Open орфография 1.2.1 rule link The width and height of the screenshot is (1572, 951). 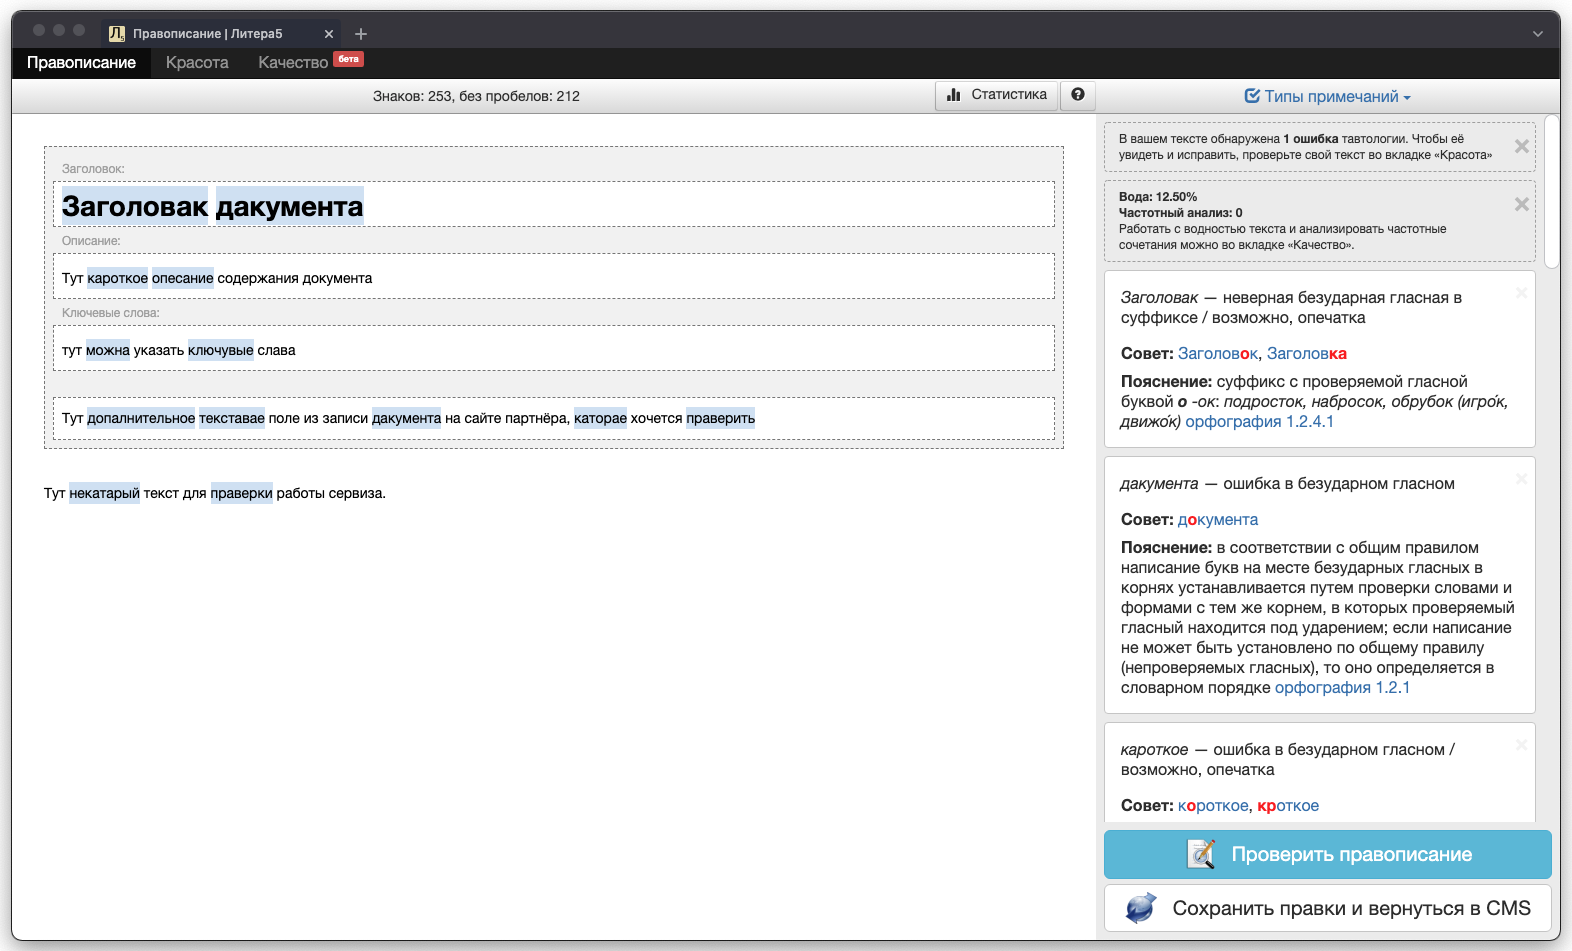point(1342,688)
